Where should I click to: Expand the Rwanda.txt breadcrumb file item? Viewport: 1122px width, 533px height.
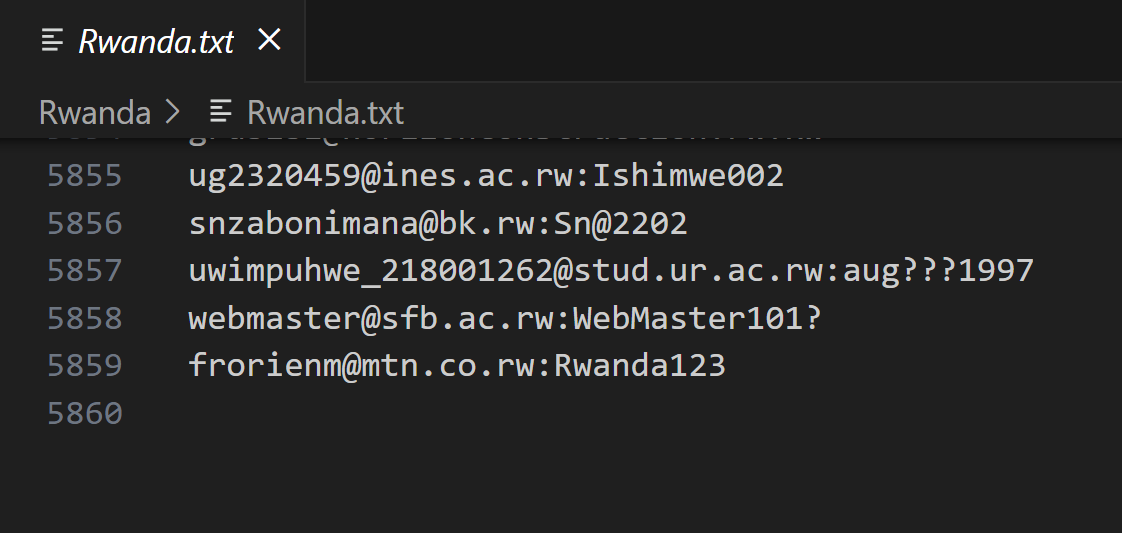click(x=325, y=112)
